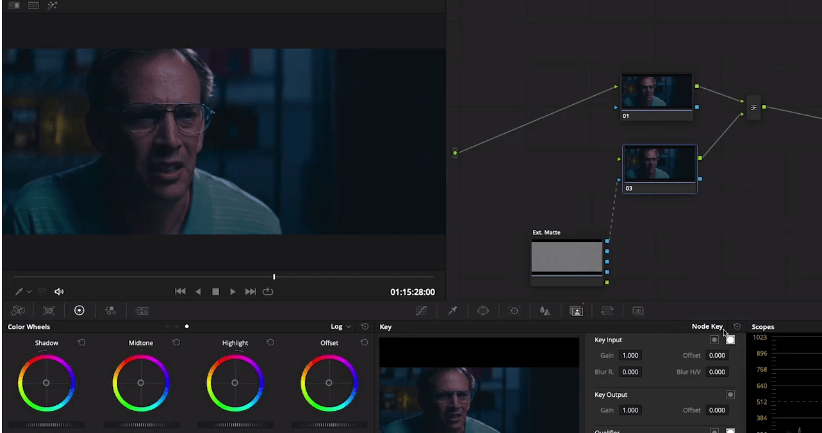Toggle the Key Input matte/mask button
822x433 pixels.
730,340
